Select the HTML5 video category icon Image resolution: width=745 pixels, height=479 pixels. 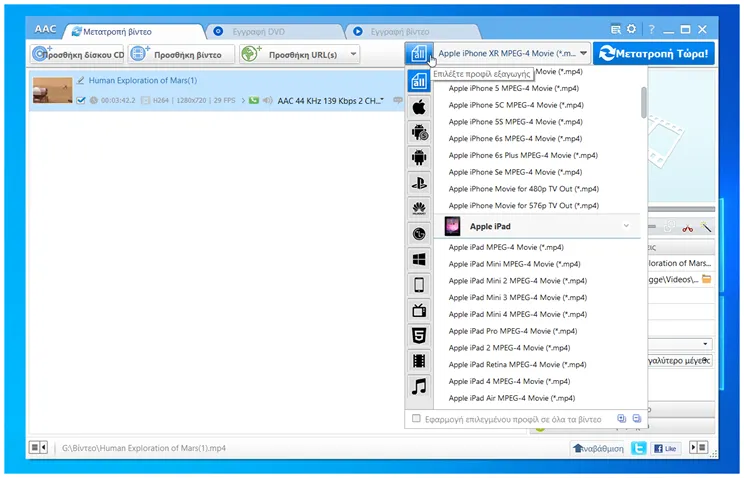419,335
